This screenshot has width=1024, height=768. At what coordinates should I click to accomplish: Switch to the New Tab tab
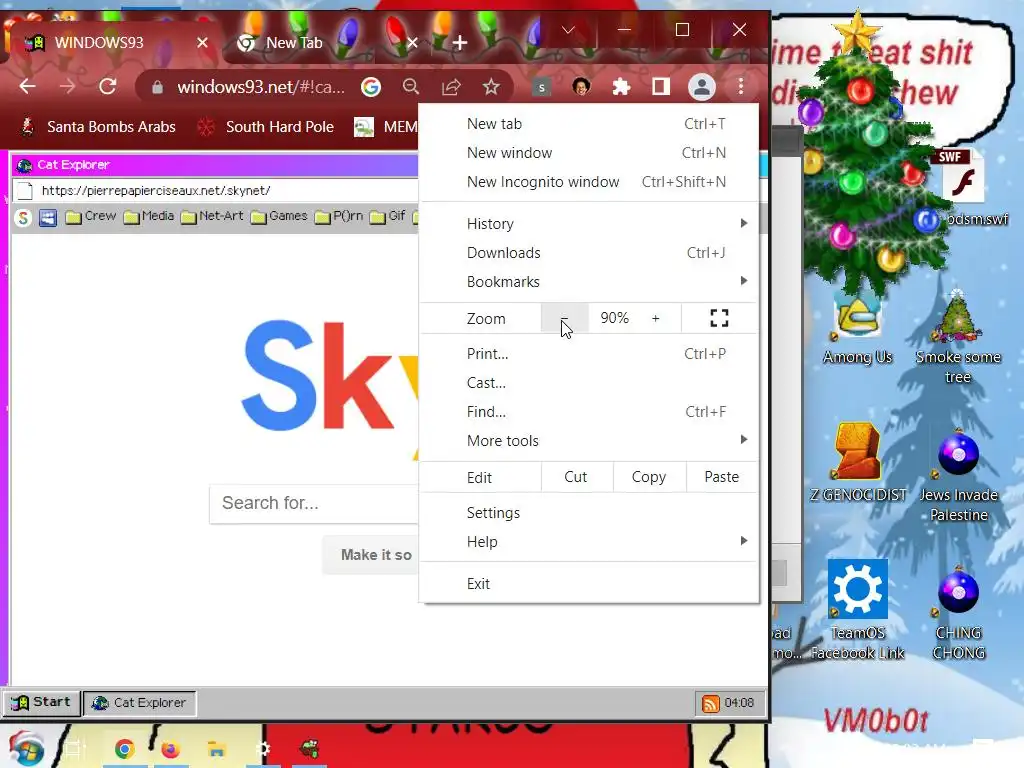[x=327, y=43]
